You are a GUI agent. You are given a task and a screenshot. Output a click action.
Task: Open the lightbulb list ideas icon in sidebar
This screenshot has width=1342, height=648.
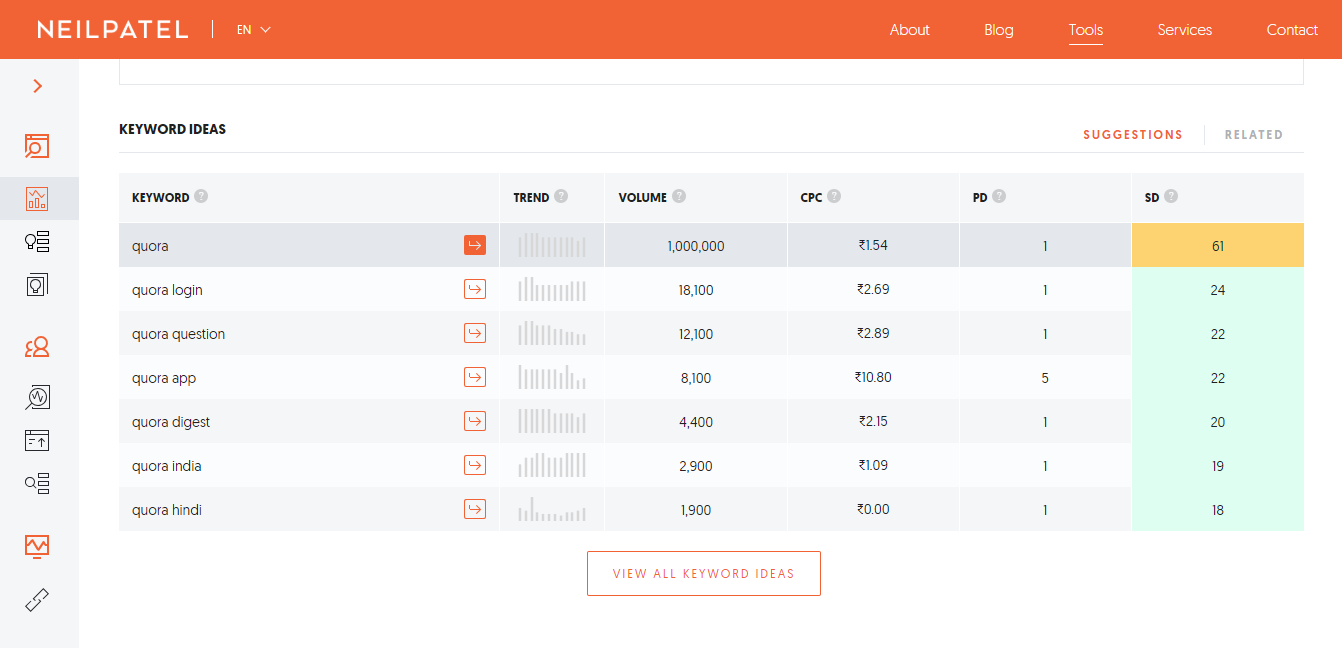click(37, 241)
